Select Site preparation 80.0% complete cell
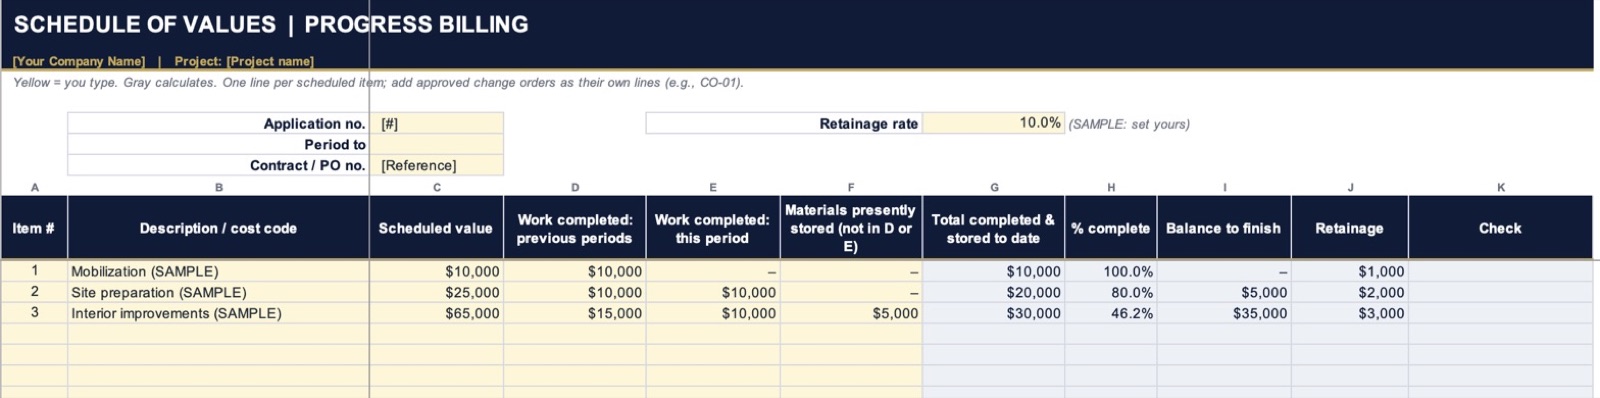Image resolution: width=1600 pixels, height=398 pixels. click(1111, 292)
